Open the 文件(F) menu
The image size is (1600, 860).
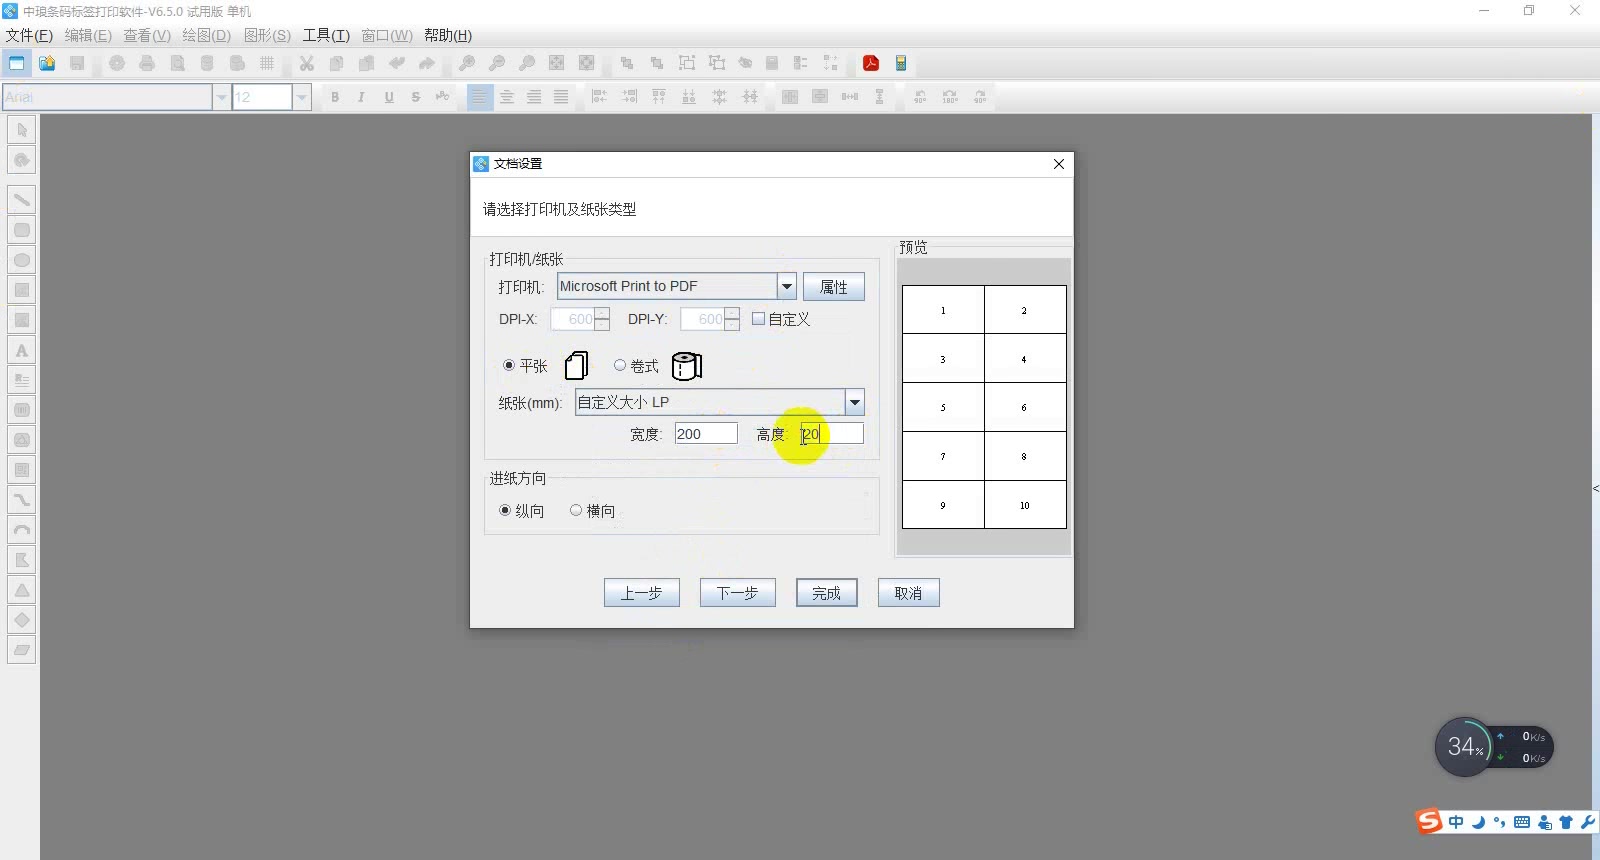pyautogui.click(x=29, y=35)
